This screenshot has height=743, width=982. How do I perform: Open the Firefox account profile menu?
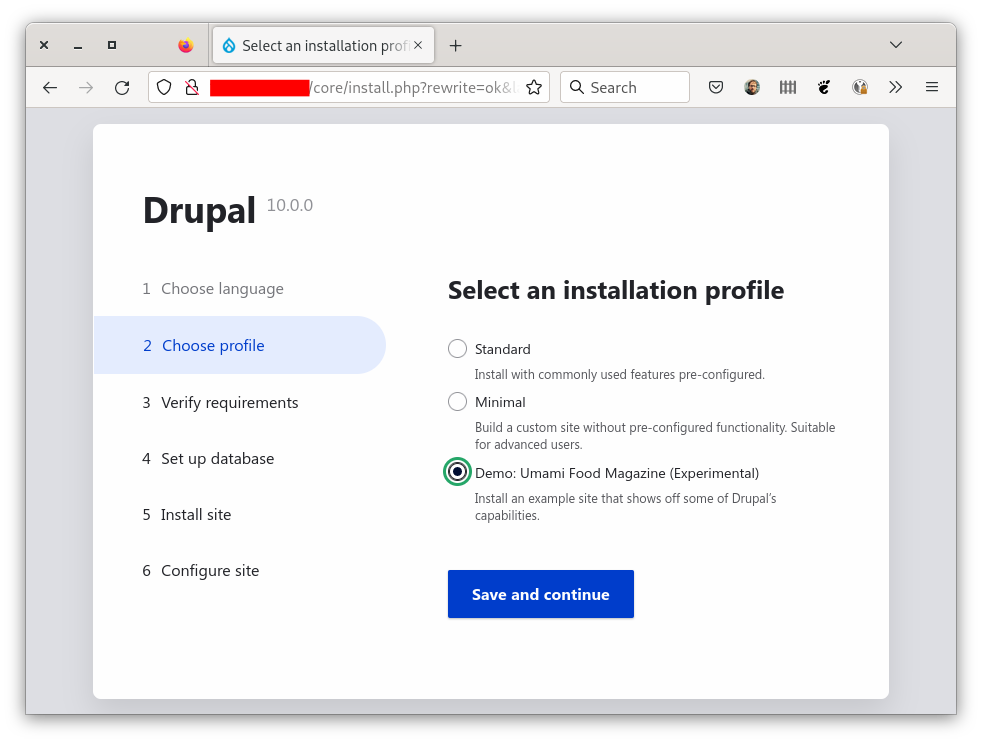[752, 87]
